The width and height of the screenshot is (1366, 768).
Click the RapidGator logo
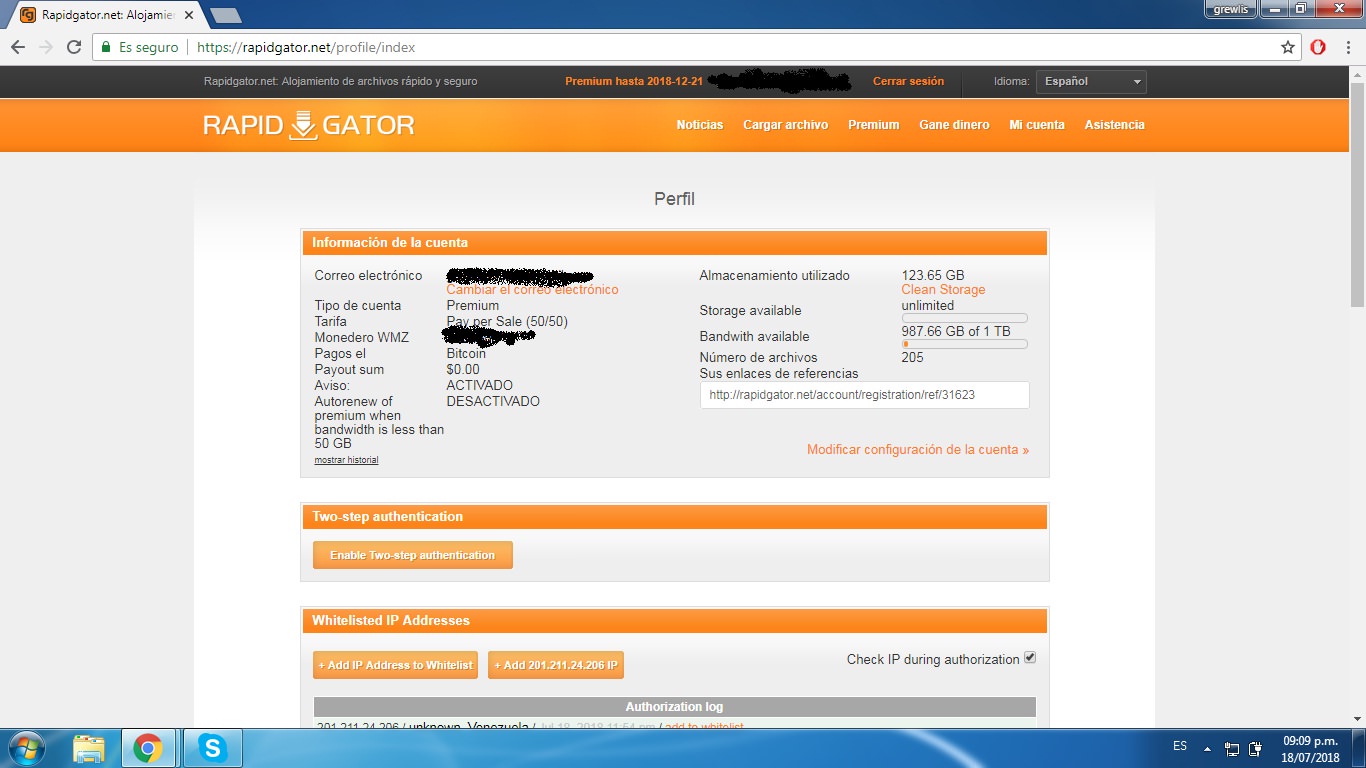click(x=308, y=125)
